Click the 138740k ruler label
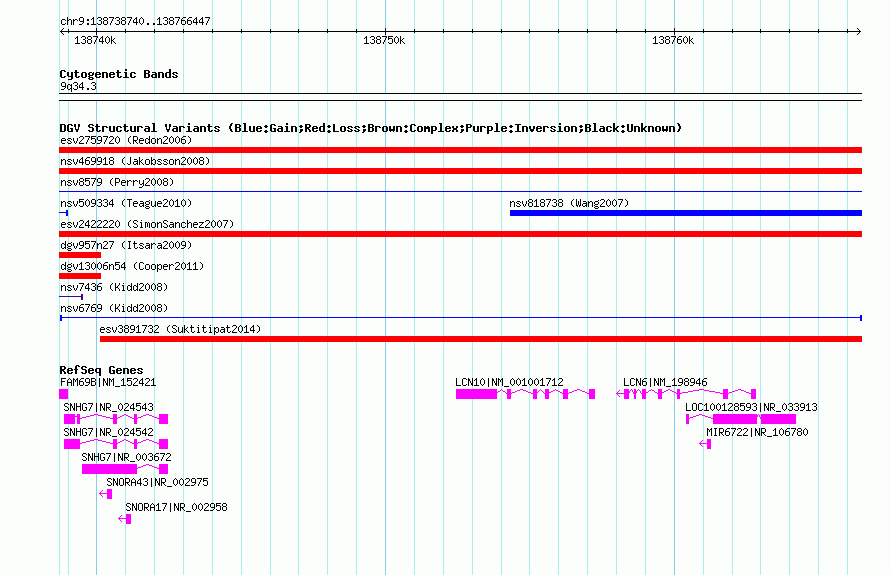The width and height of the screenshot is (890, 575). click(95, 40)
